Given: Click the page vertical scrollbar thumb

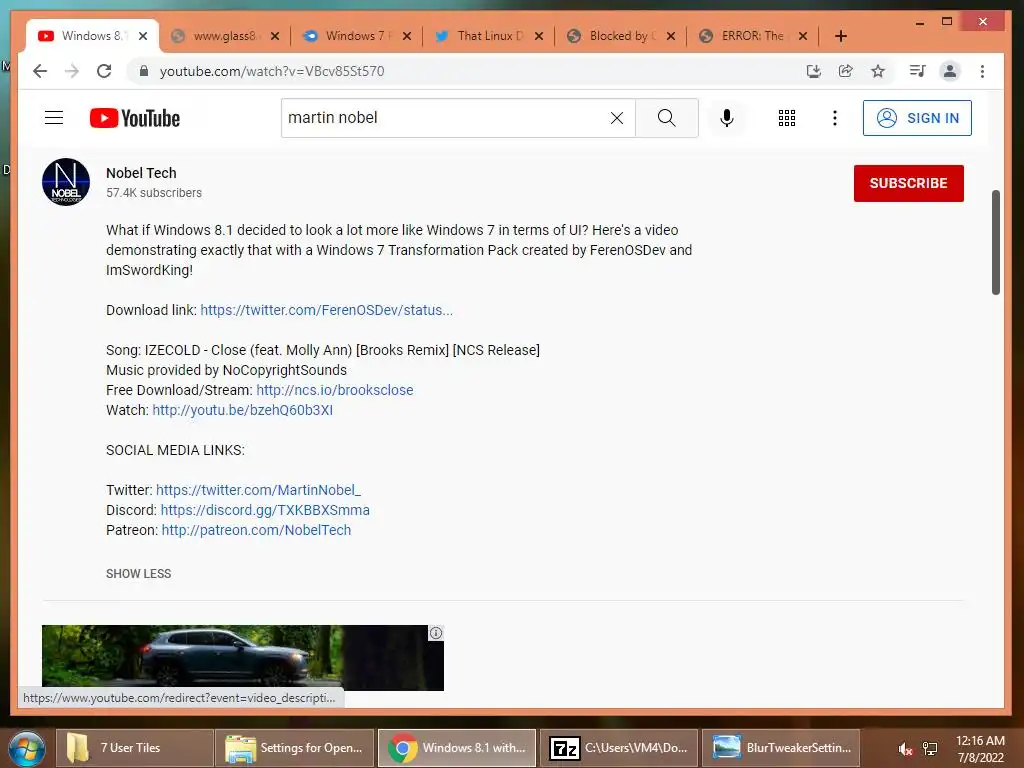Looking at the screenshot, I should (995, 242).
